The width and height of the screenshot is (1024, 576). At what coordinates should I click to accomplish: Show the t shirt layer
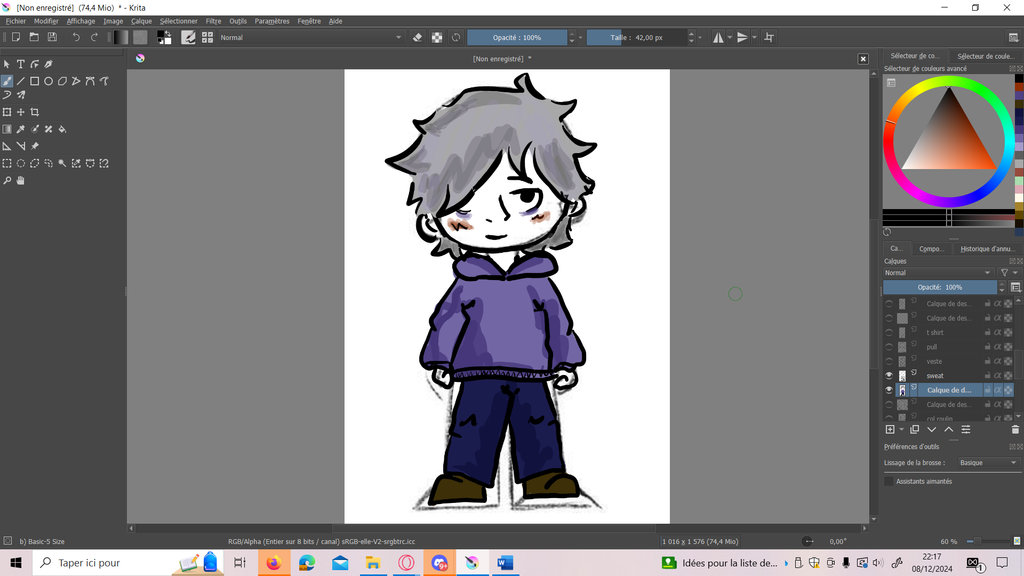889,333
